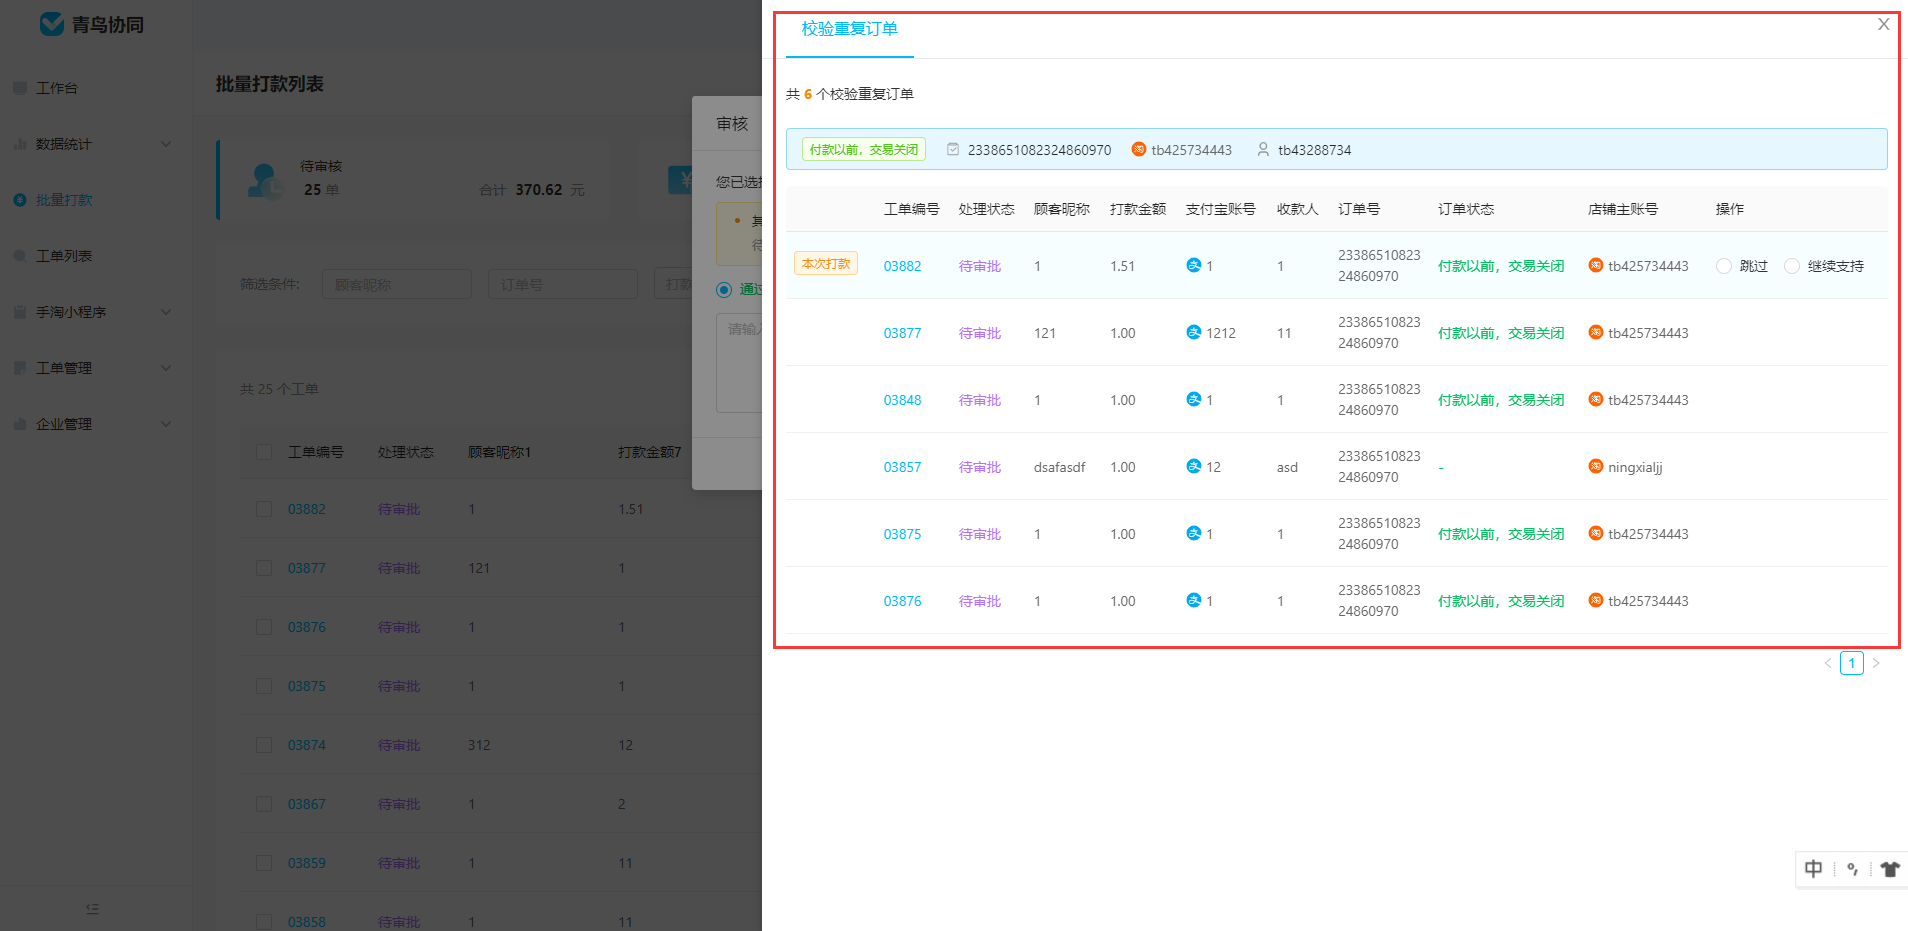Open background list link 03874
The image size is (1908, 931).
[x=307, y=745]
